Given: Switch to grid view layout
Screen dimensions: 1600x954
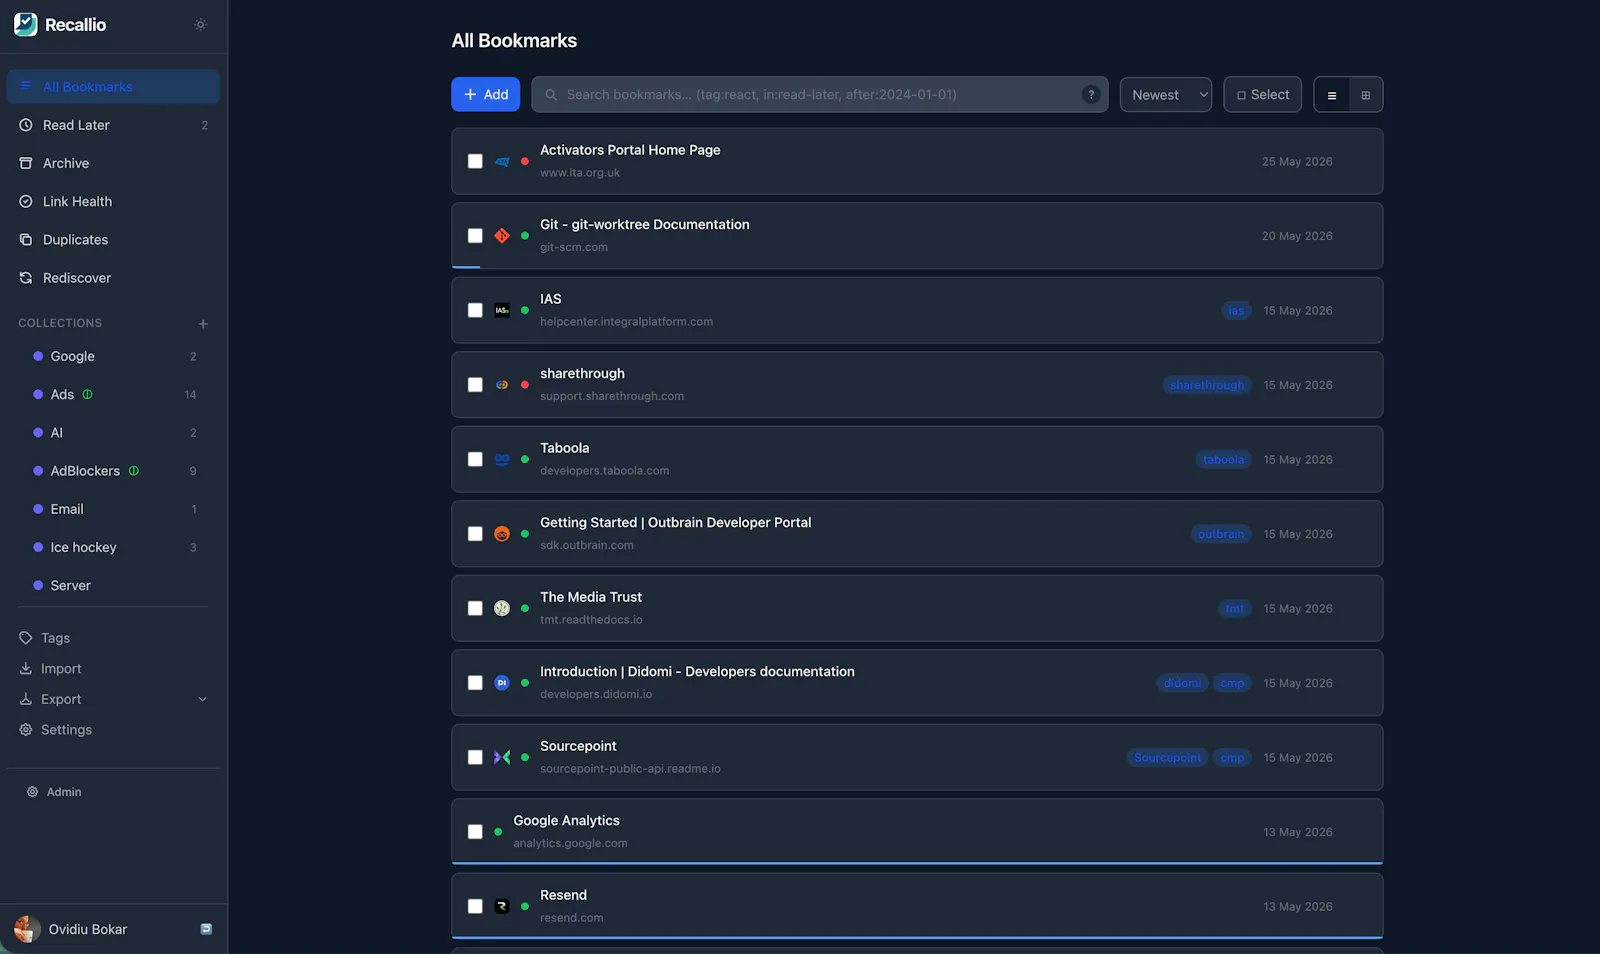Looking at the screenshot, I should pyautogui.click(x=1365, y=95).
